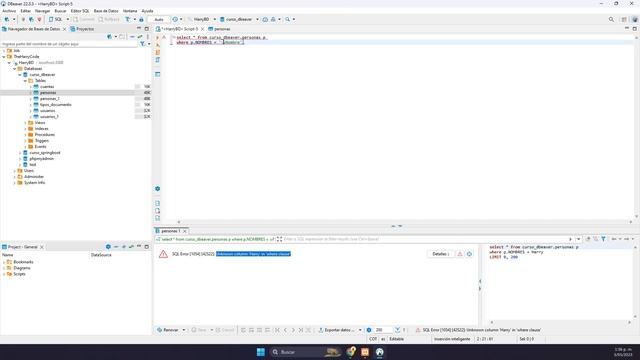Select the Triggers folder
640x360 pixels.
tap(42, 141)
